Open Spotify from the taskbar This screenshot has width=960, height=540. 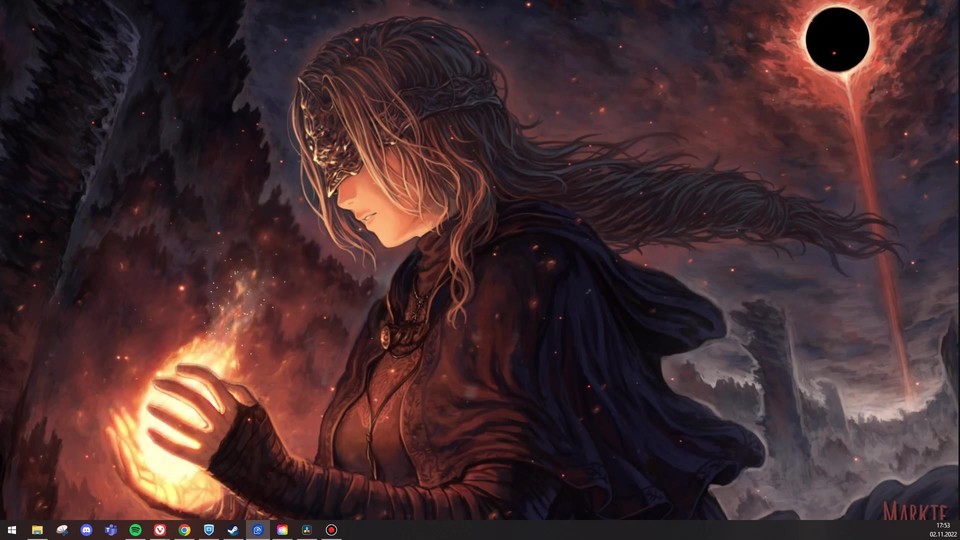[x=135, y=530]
